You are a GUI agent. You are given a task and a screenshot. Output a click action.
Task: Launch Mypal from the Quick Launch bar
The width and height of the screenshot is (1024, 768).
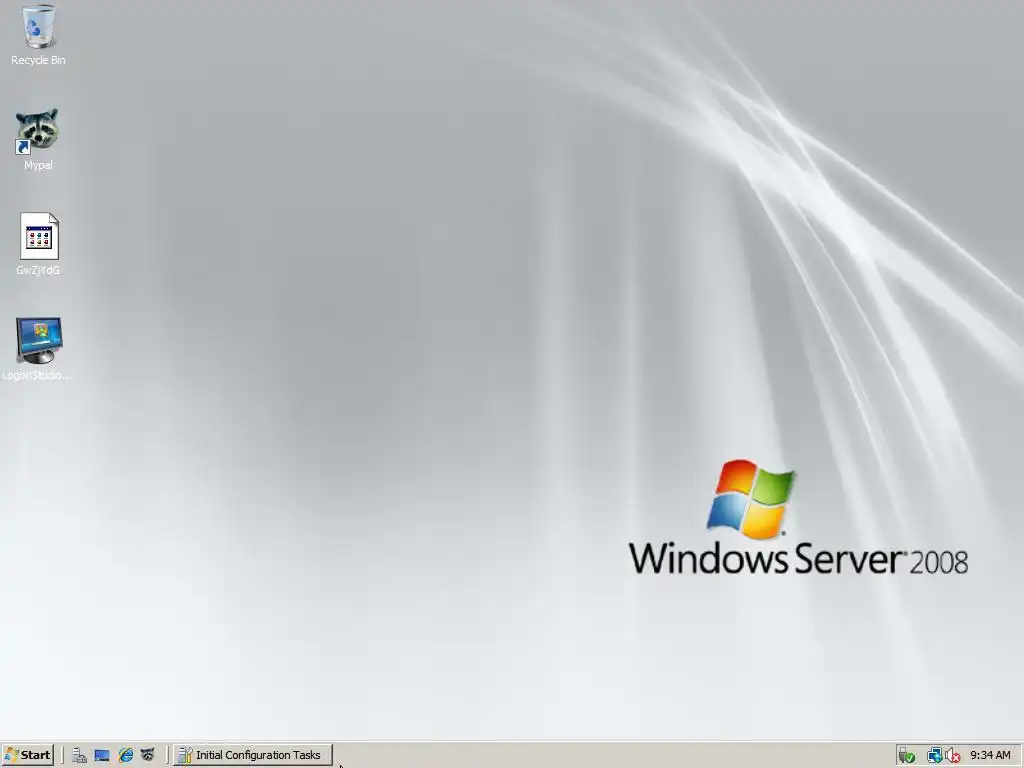click(148, 756)
